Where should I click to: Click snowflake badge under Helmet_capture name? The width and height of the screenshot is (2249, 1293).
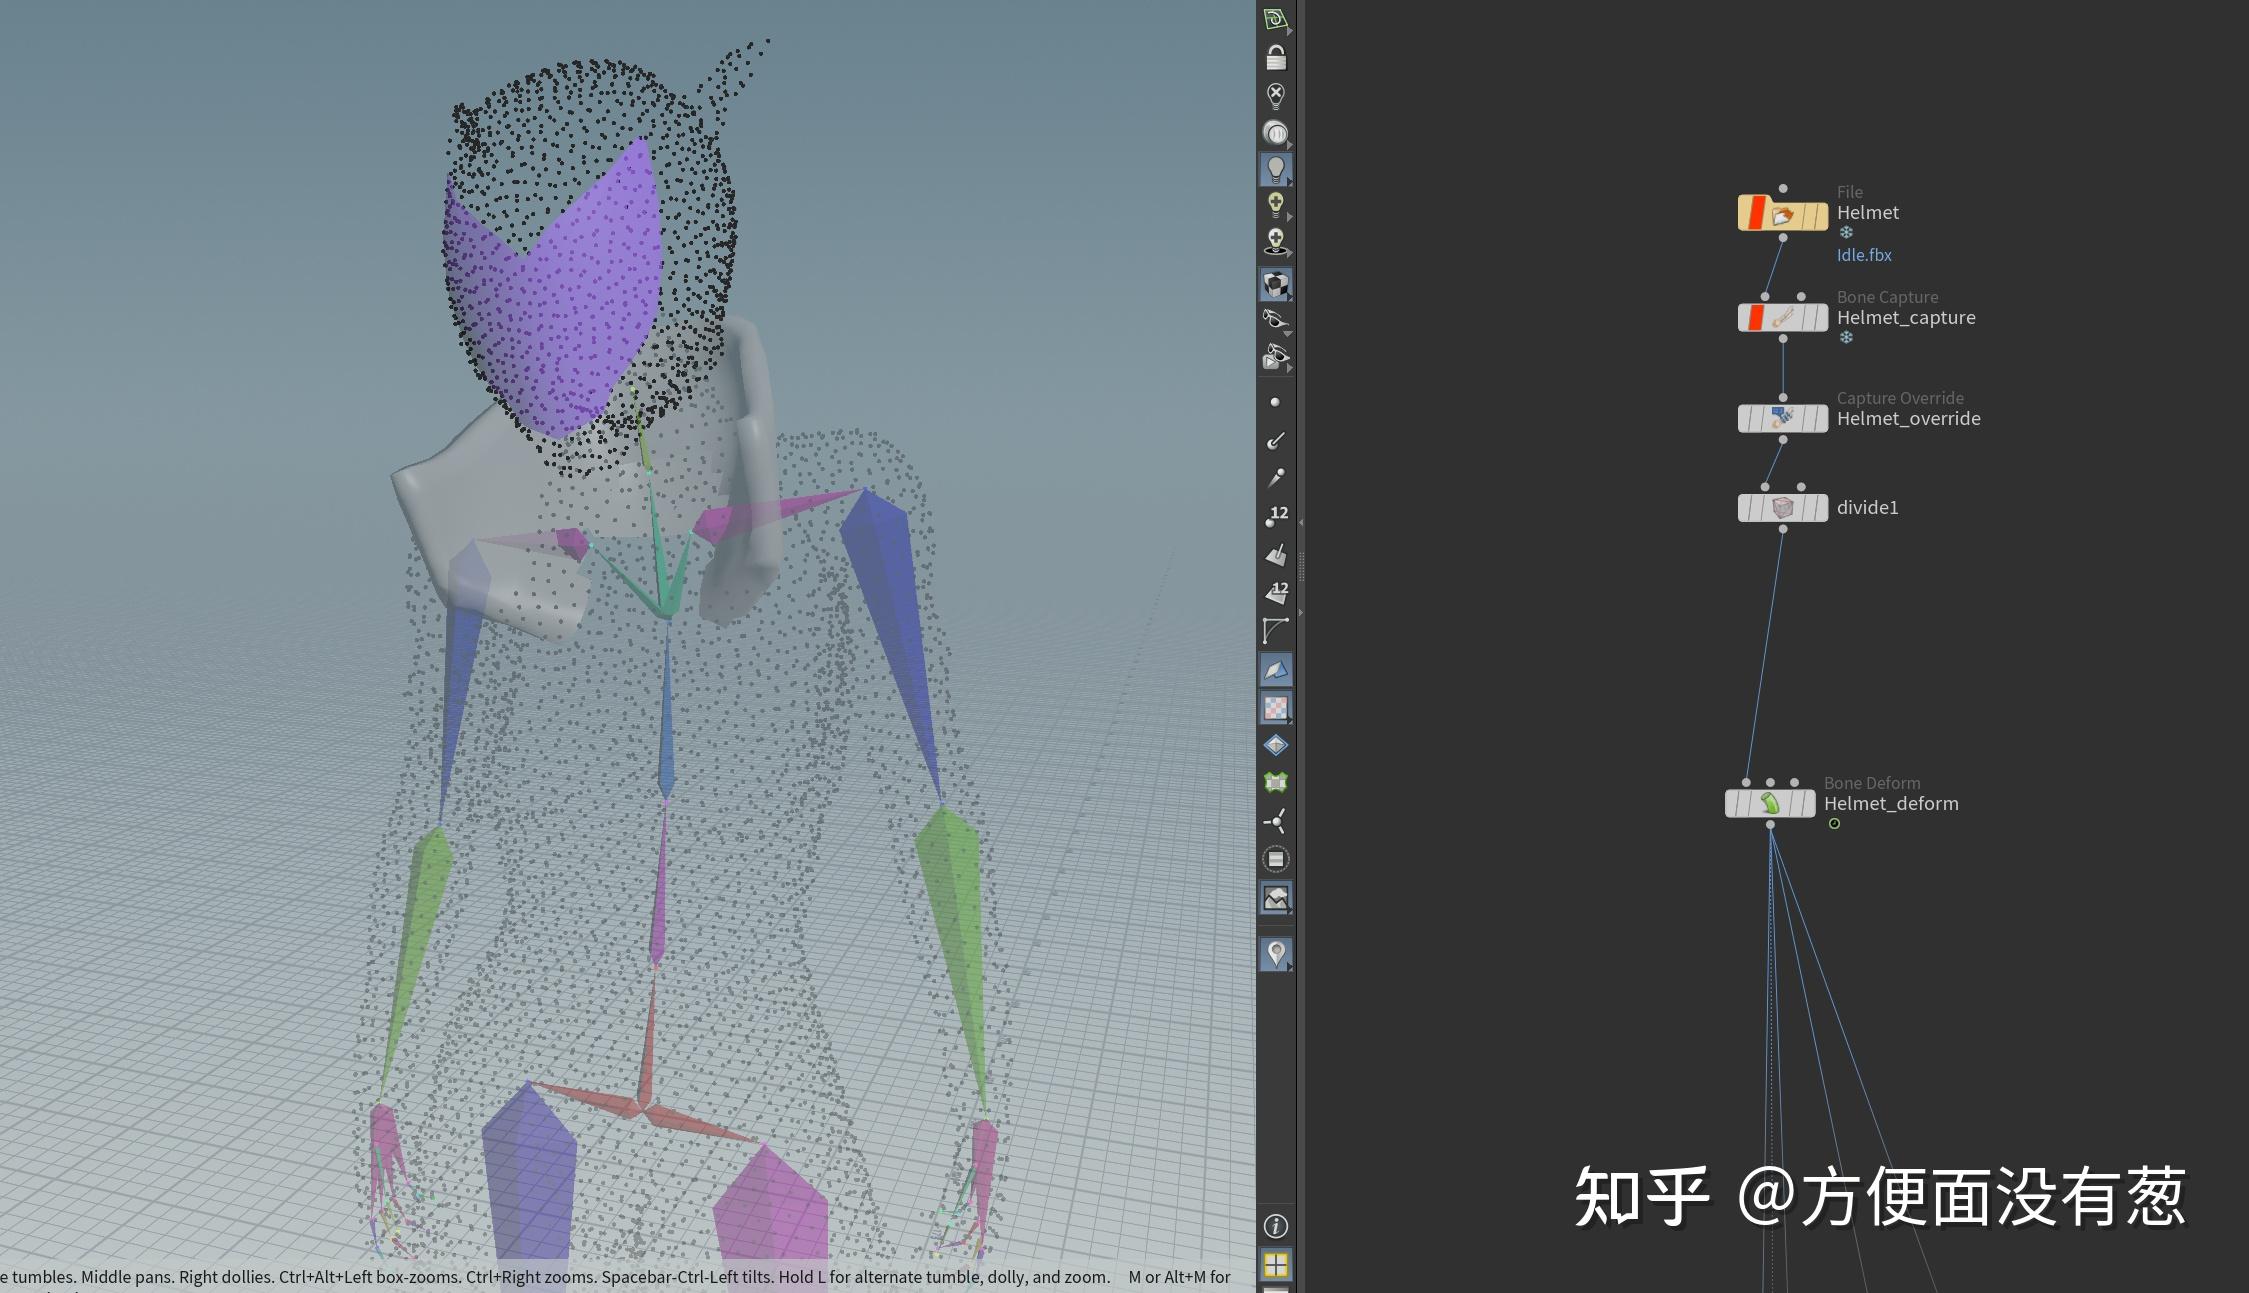(1846, 337)
